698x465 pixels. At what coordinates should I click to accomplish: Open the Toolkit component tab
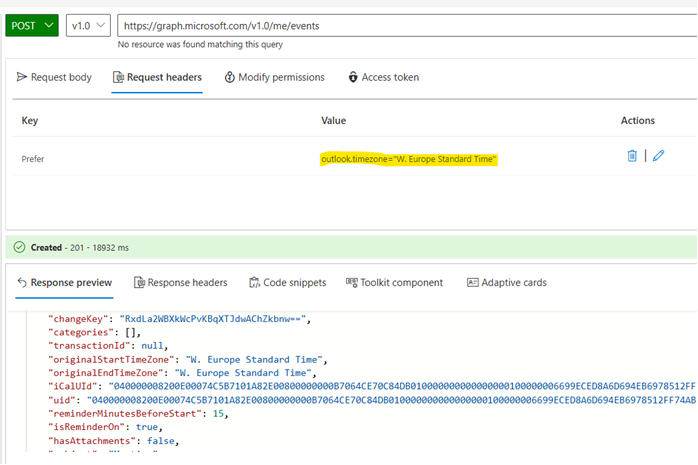tap(394, 283)
